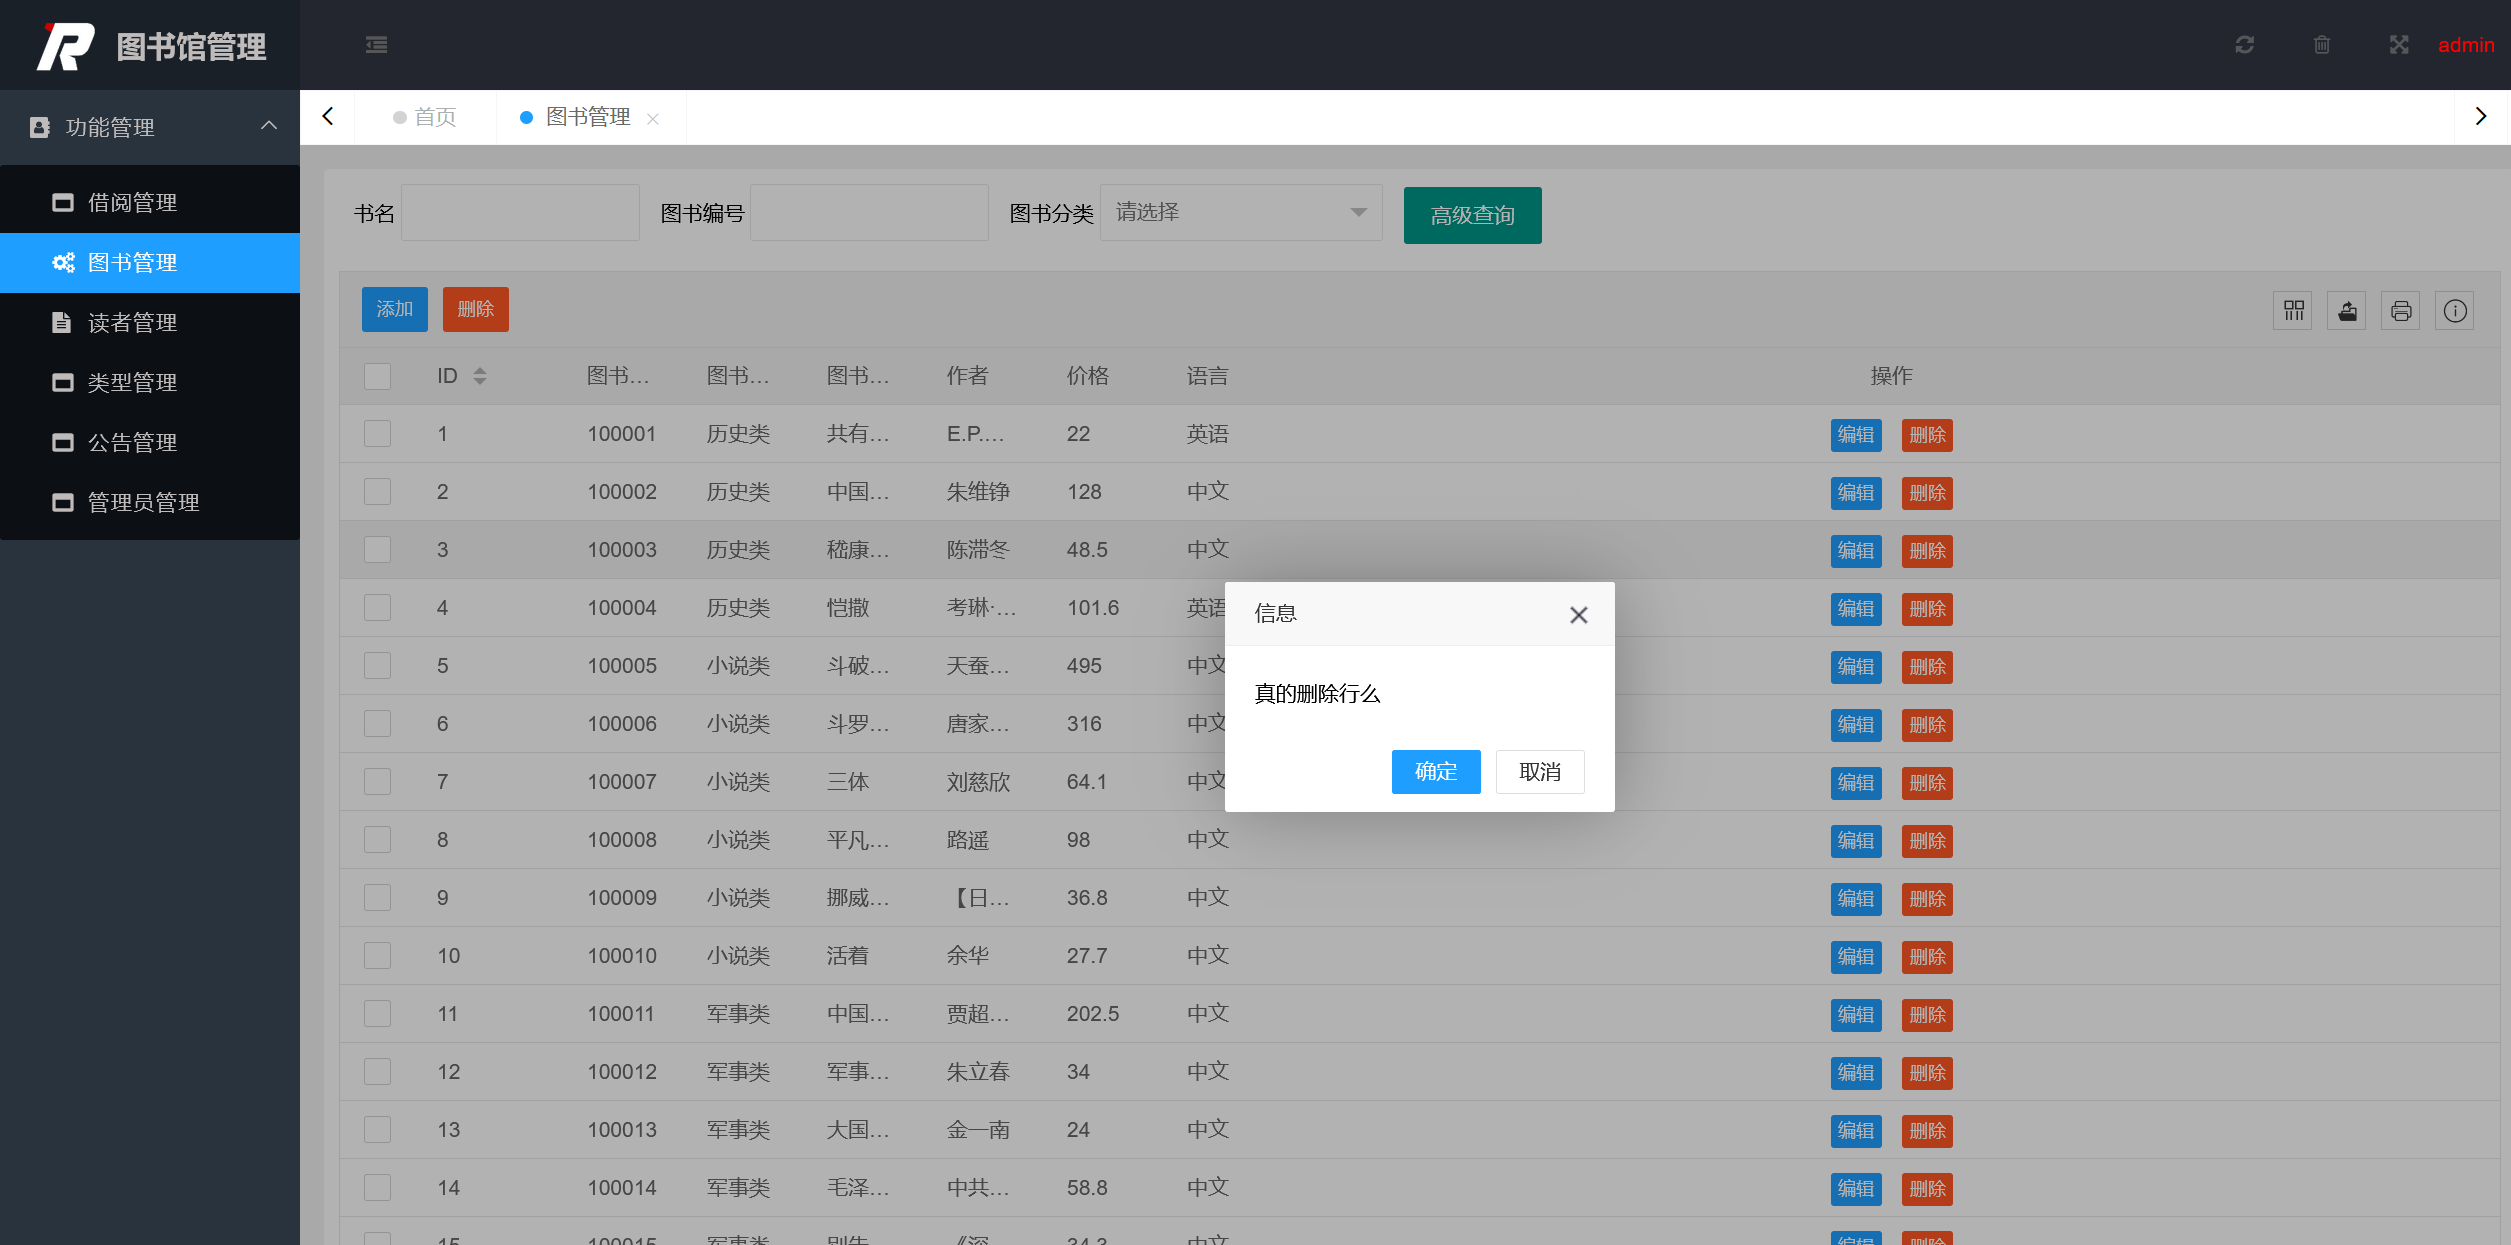2511x1245 pixels.
Task: Click the sidebar collapse menu icon
Action: [376, 45]
